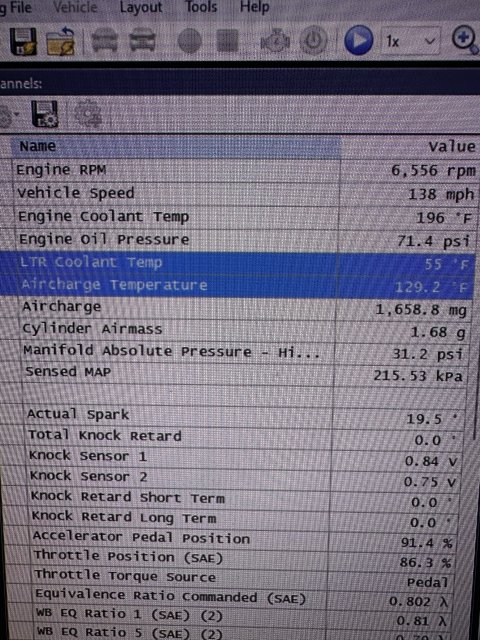Select the LTR Coolant Temp row
The height and width of the screenshot is (640, 480).
tap(238, 263)
